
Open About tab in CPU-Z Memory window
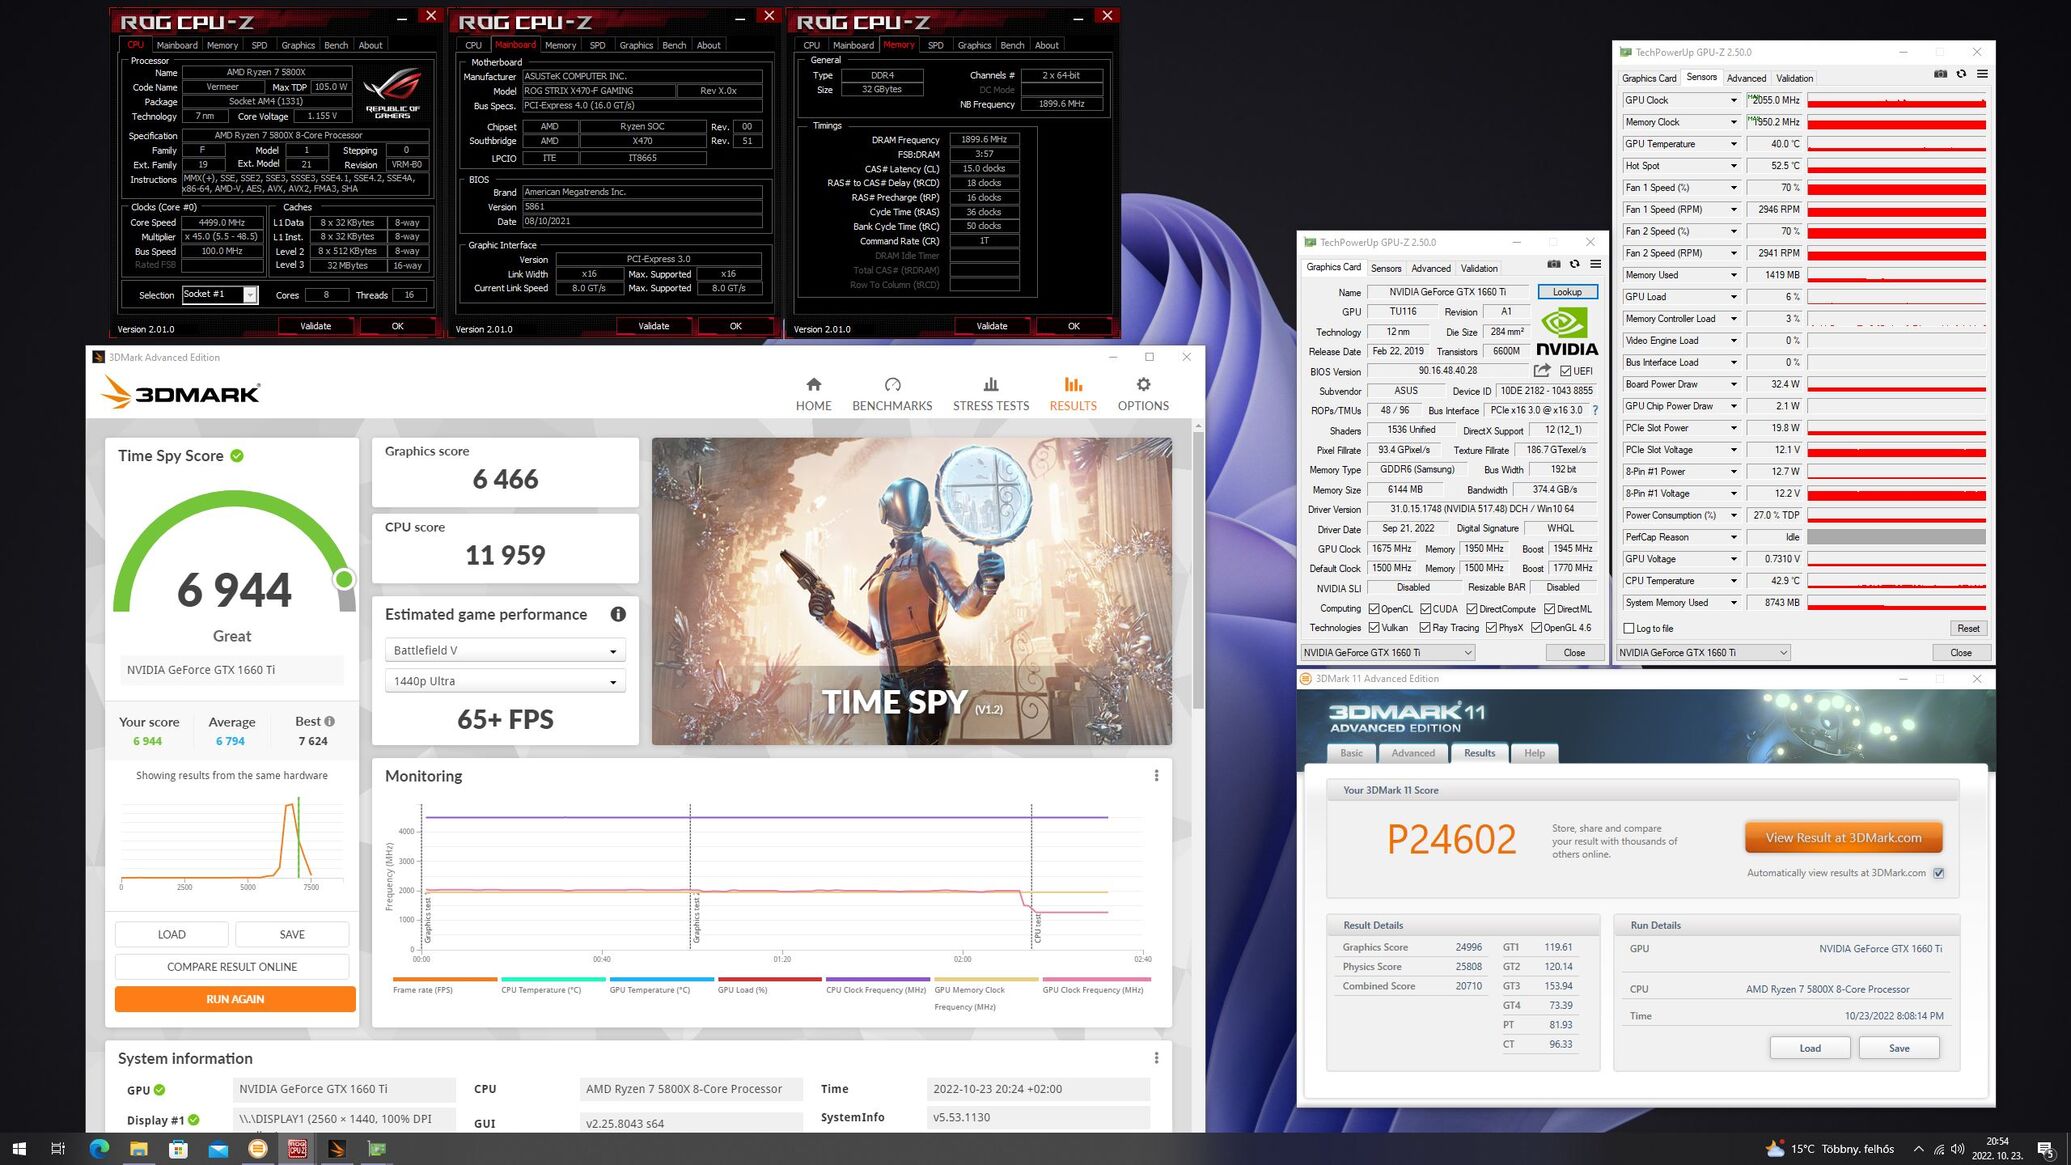tap(1046, 45)
